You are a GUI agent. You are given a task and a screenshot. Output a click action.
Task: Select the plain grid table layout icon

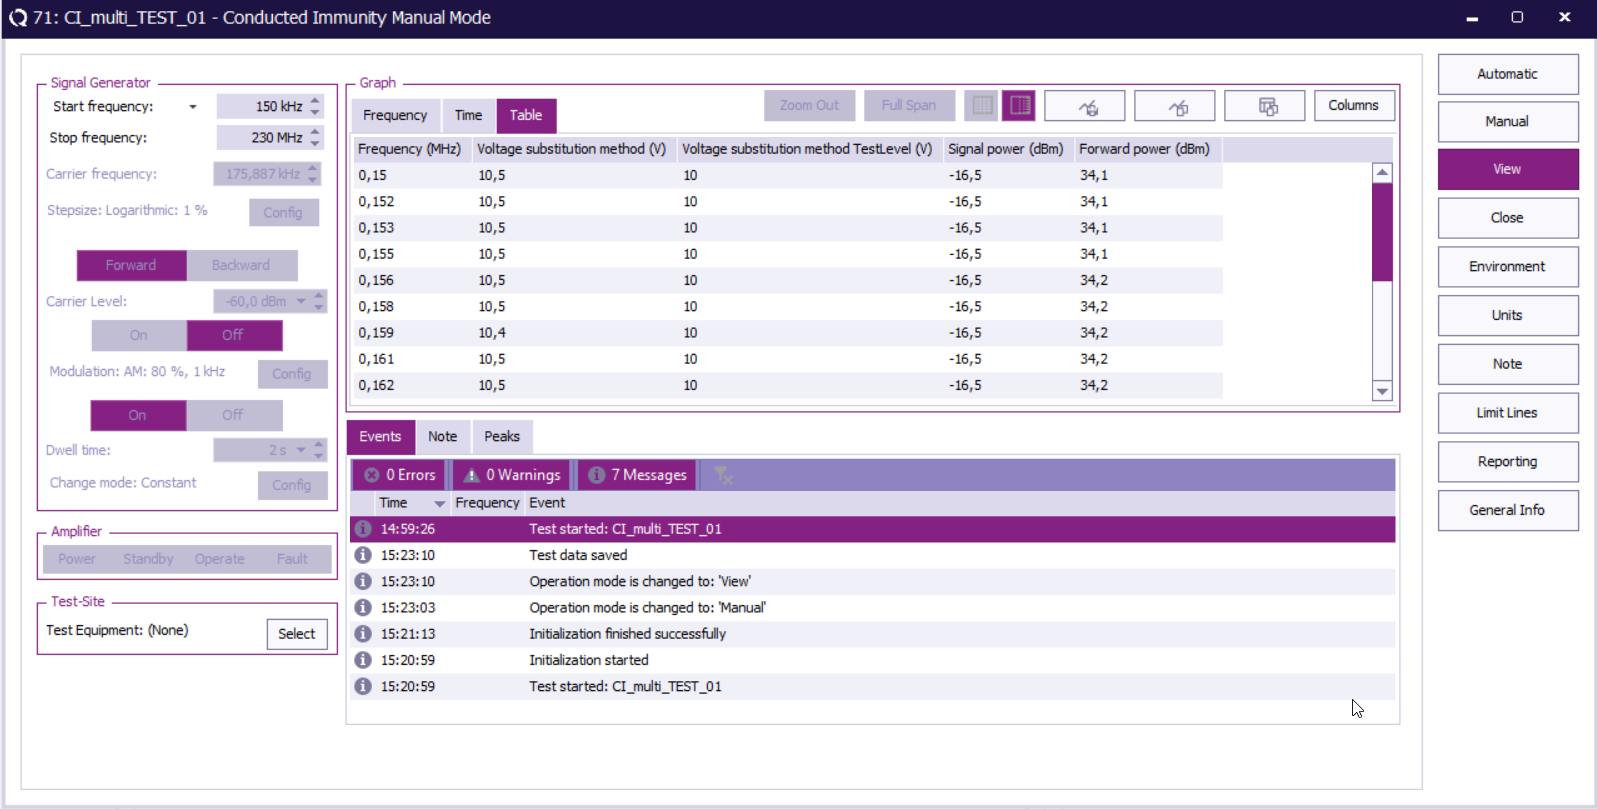click(982, 105)
